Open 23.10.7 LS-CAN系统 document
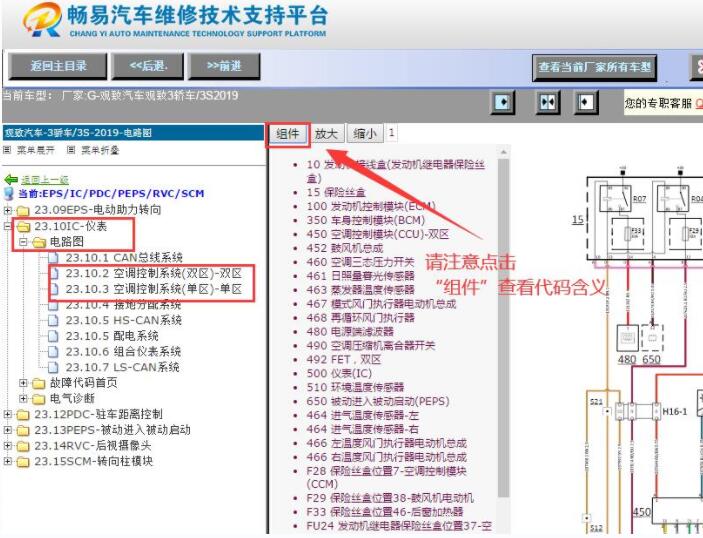This screenshot has width=703, height=538. 122,367
